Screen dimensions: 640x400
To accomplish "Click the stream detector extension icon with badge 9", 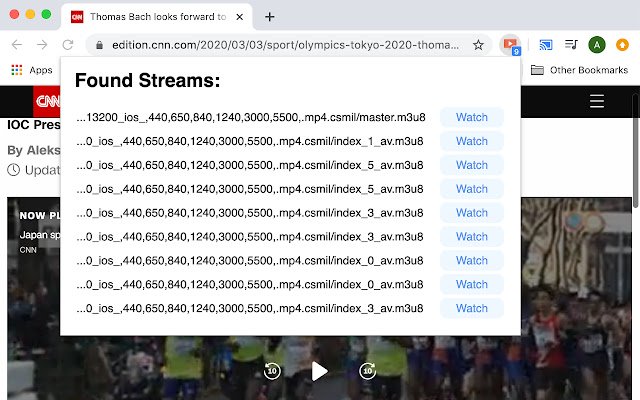I will [510, 44].
